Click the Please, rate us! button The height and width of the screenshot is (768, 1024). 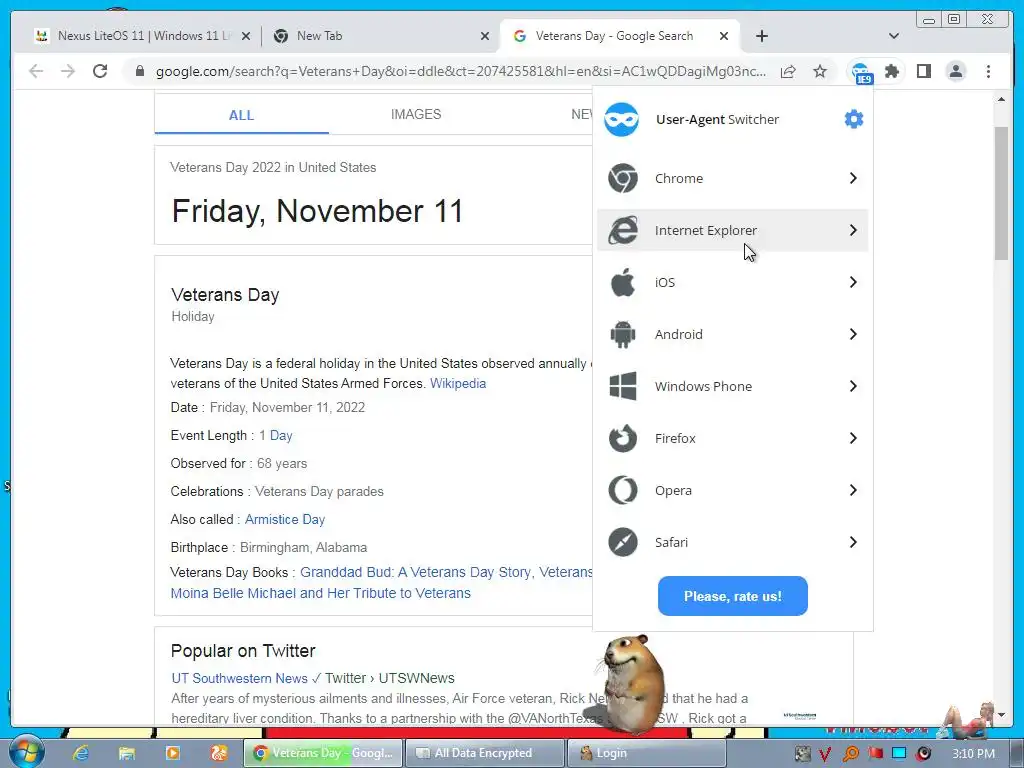[733, 596]
